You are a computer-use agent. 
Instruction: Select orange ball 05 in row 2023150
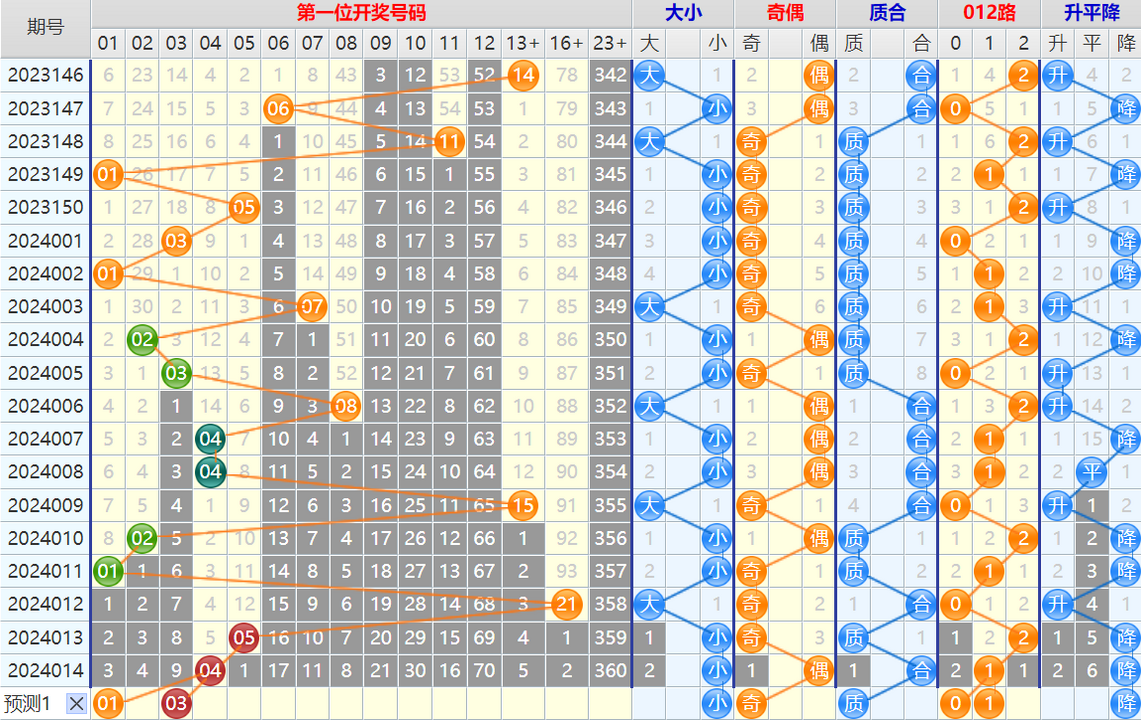(x=244, y=207)
